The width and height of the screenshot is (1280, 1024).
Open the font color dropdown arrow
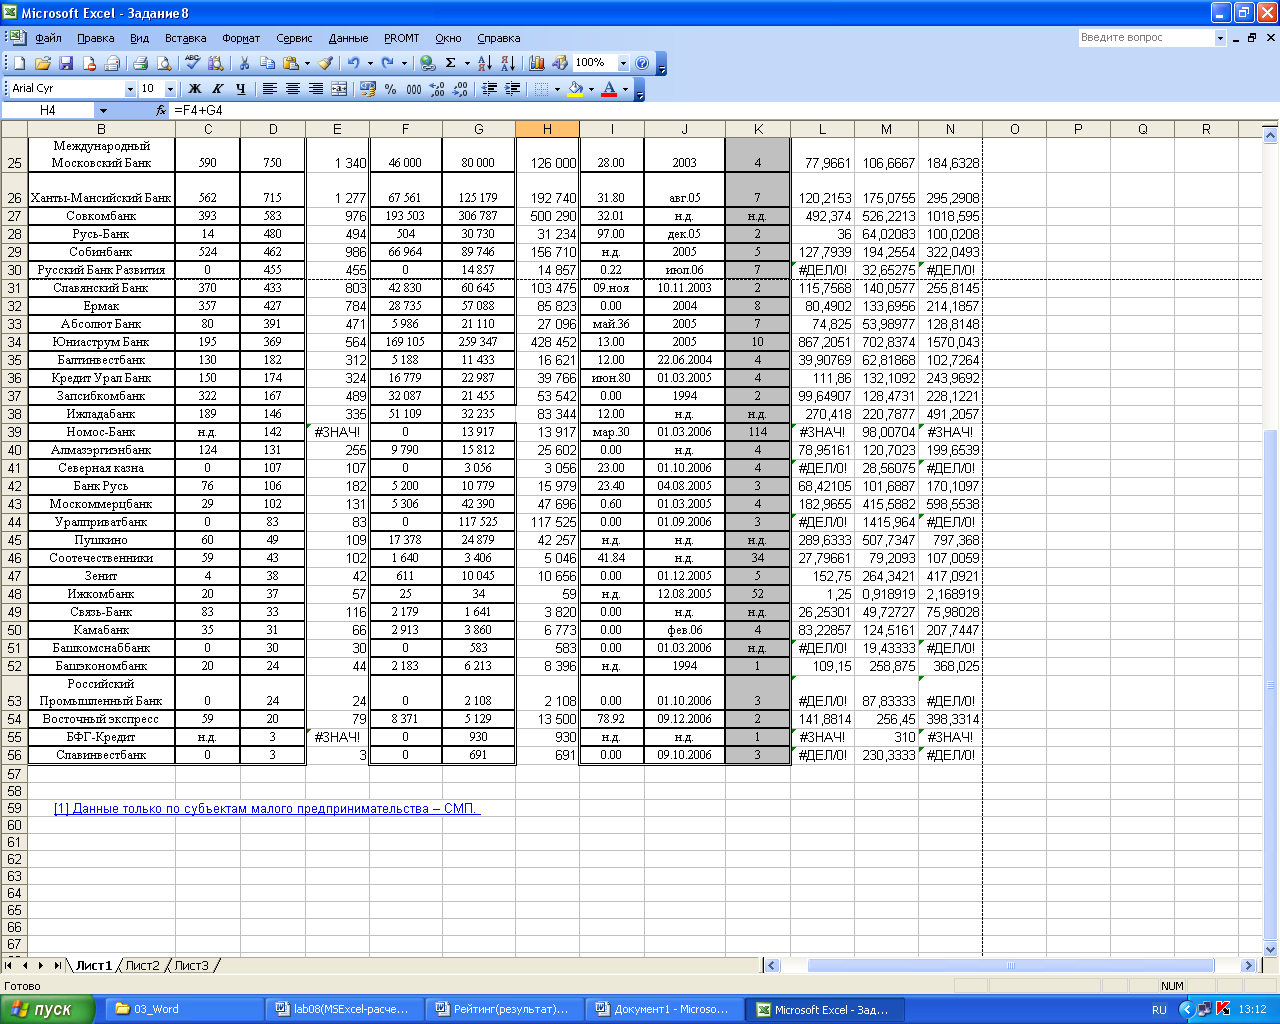tap(625, 89)
